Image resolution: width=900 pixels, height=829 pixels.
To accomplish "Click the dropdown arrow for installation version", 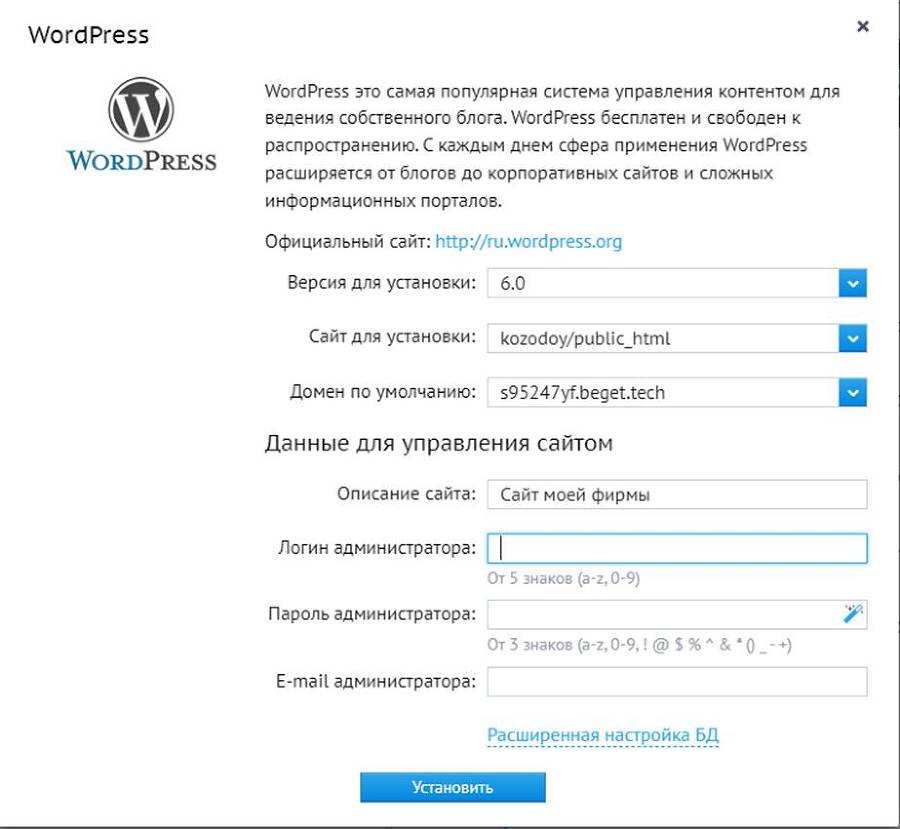I will pyautogui.click(x=852, y=283).
